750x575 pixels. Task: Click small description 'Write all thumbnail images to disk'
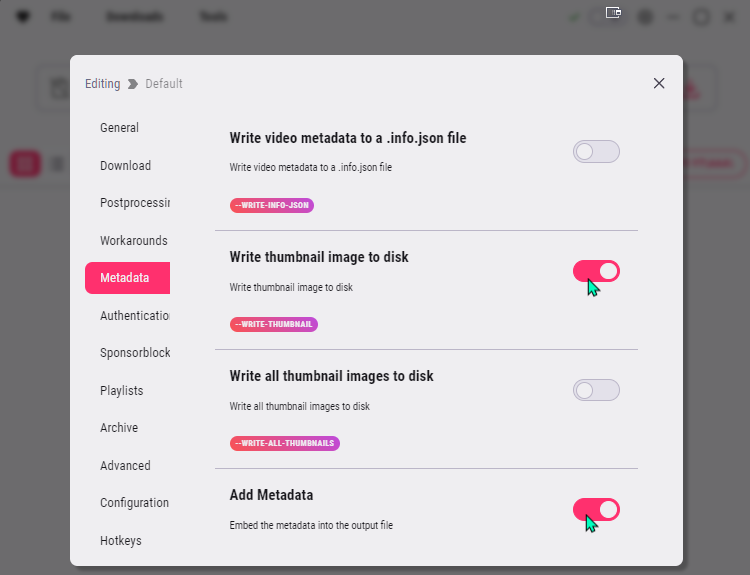(299, 407)
